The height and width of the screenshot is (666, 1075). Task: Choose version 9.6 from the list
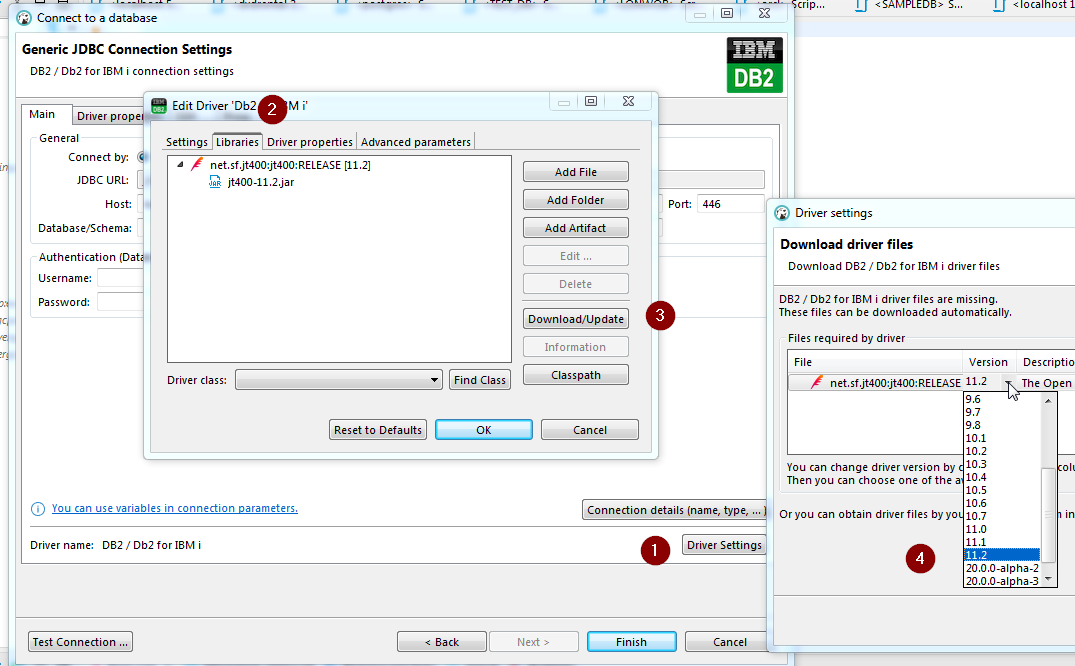[x=1002, y=399]
